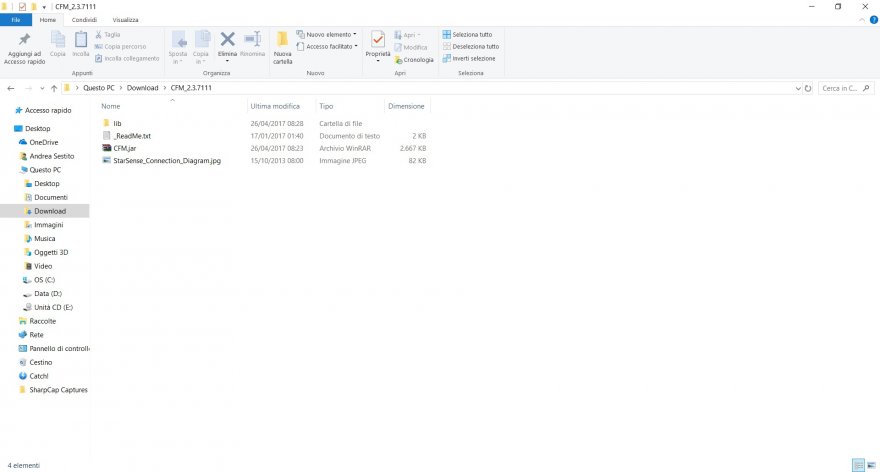Select the StarSense_Connection_Diagram.jpg file
Image resolution: width=880 pixels, height=472 pixels.
tap(166, 160)
